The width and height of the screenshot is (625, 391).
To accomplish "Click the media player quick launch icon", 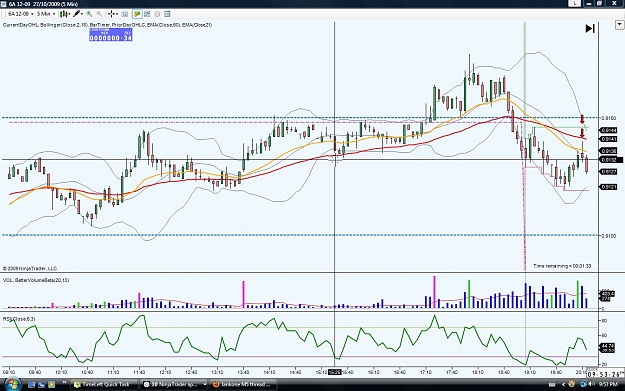I will 51,385.
